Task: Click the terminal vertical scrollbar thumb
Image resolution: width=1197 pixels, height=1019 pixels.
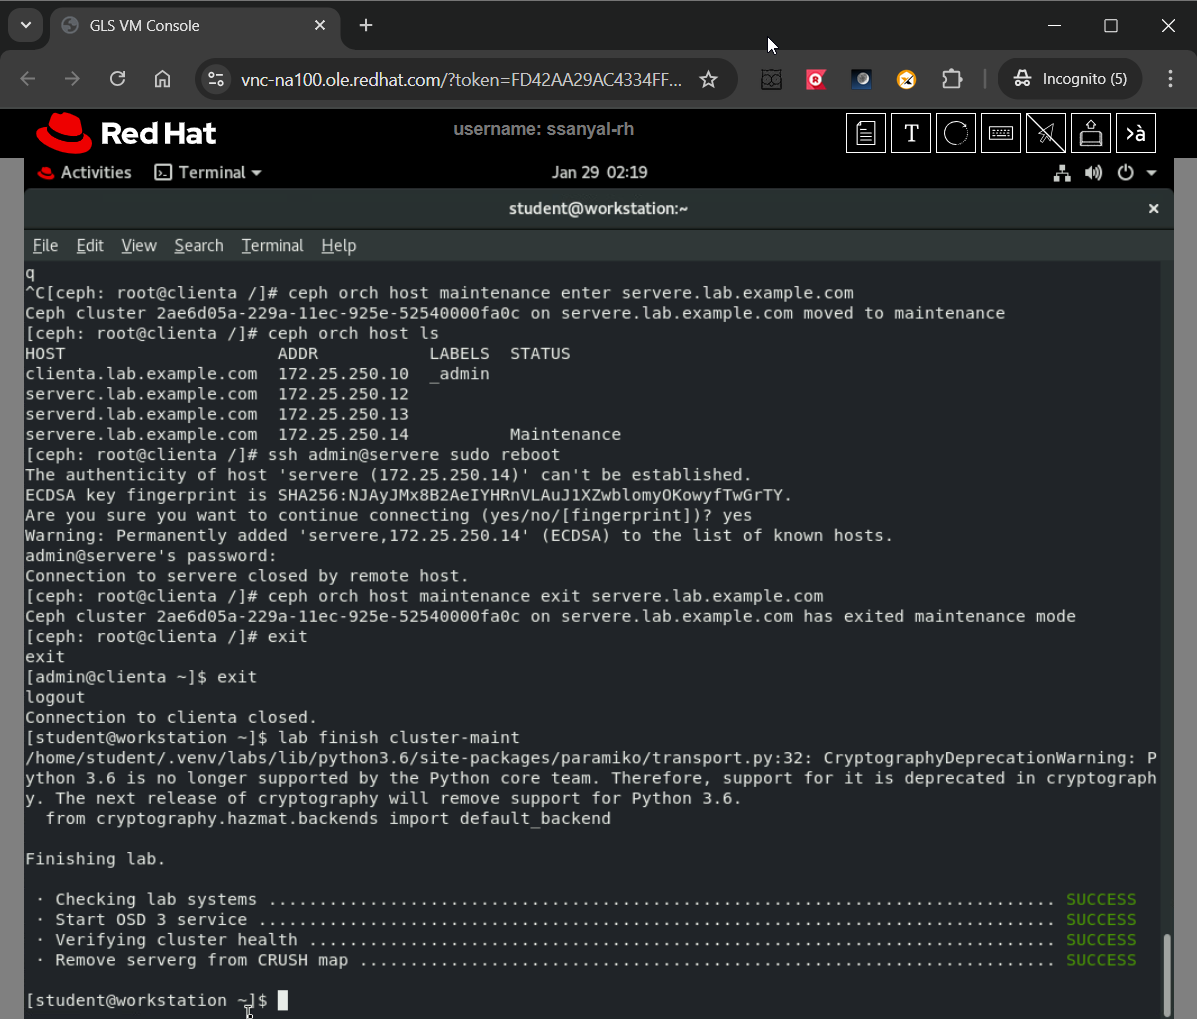Action: click(x=1165, y=973)
